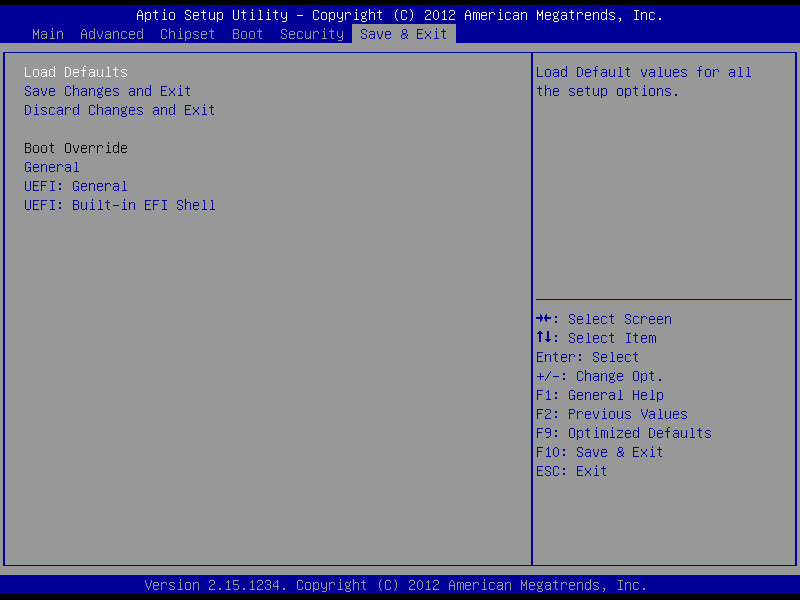Image resolution: width=800 pixels, height=600 pixels.
Task: Boot from the General device entry
Action: 52,167
